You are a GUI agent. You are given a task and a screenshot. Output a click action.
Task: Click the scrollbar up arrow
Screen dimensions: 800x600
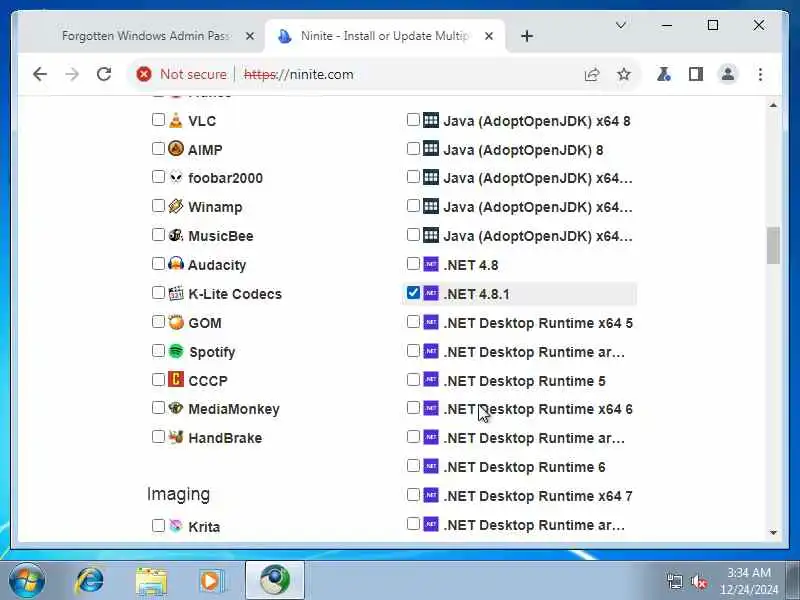tap(773, 105)
